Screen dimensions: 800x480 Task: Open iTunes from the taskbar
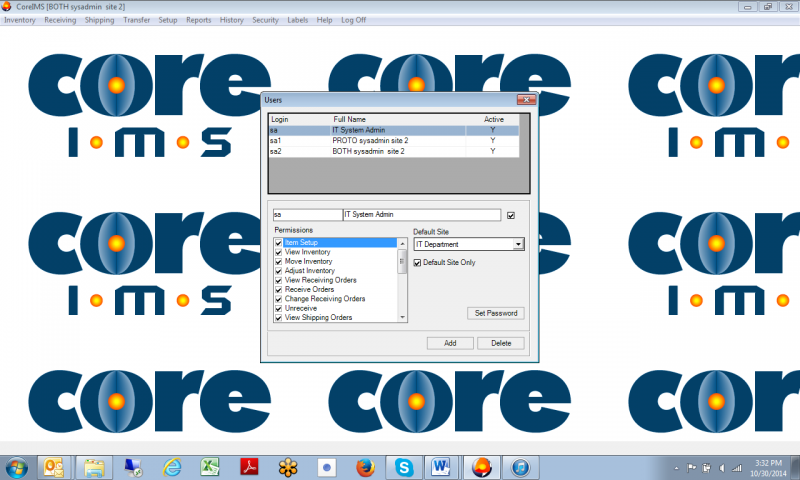(520, 467)
